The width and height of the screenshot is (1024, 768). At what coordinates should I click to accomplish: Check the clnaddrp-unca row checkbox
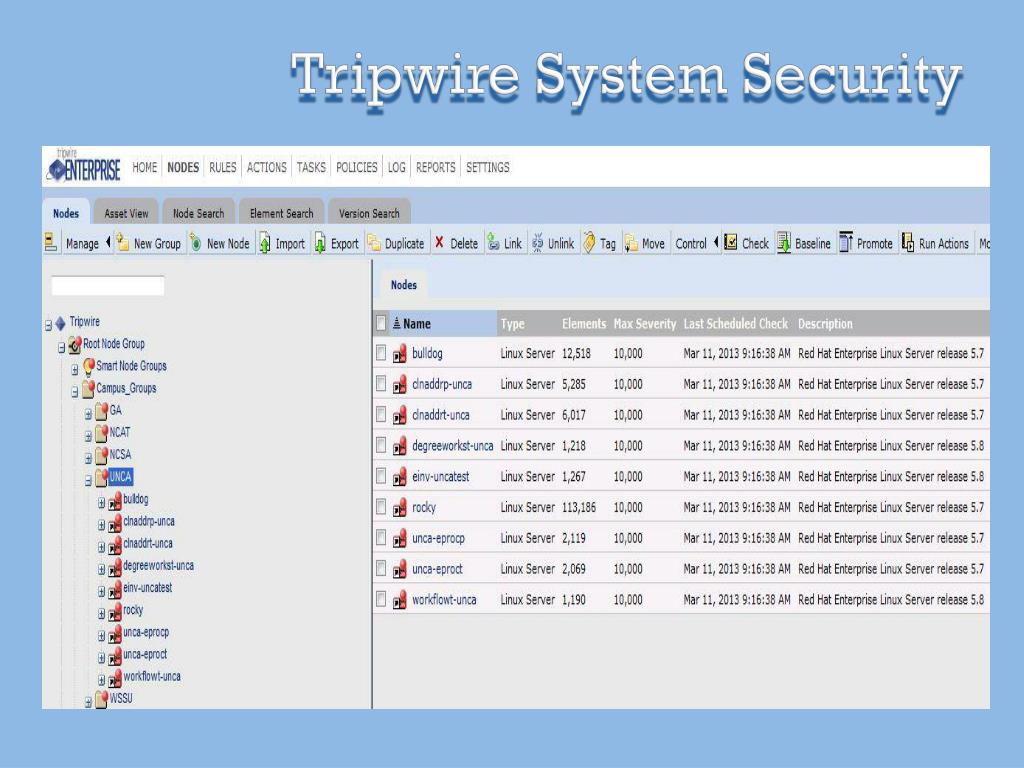click(x=381, y=384)
